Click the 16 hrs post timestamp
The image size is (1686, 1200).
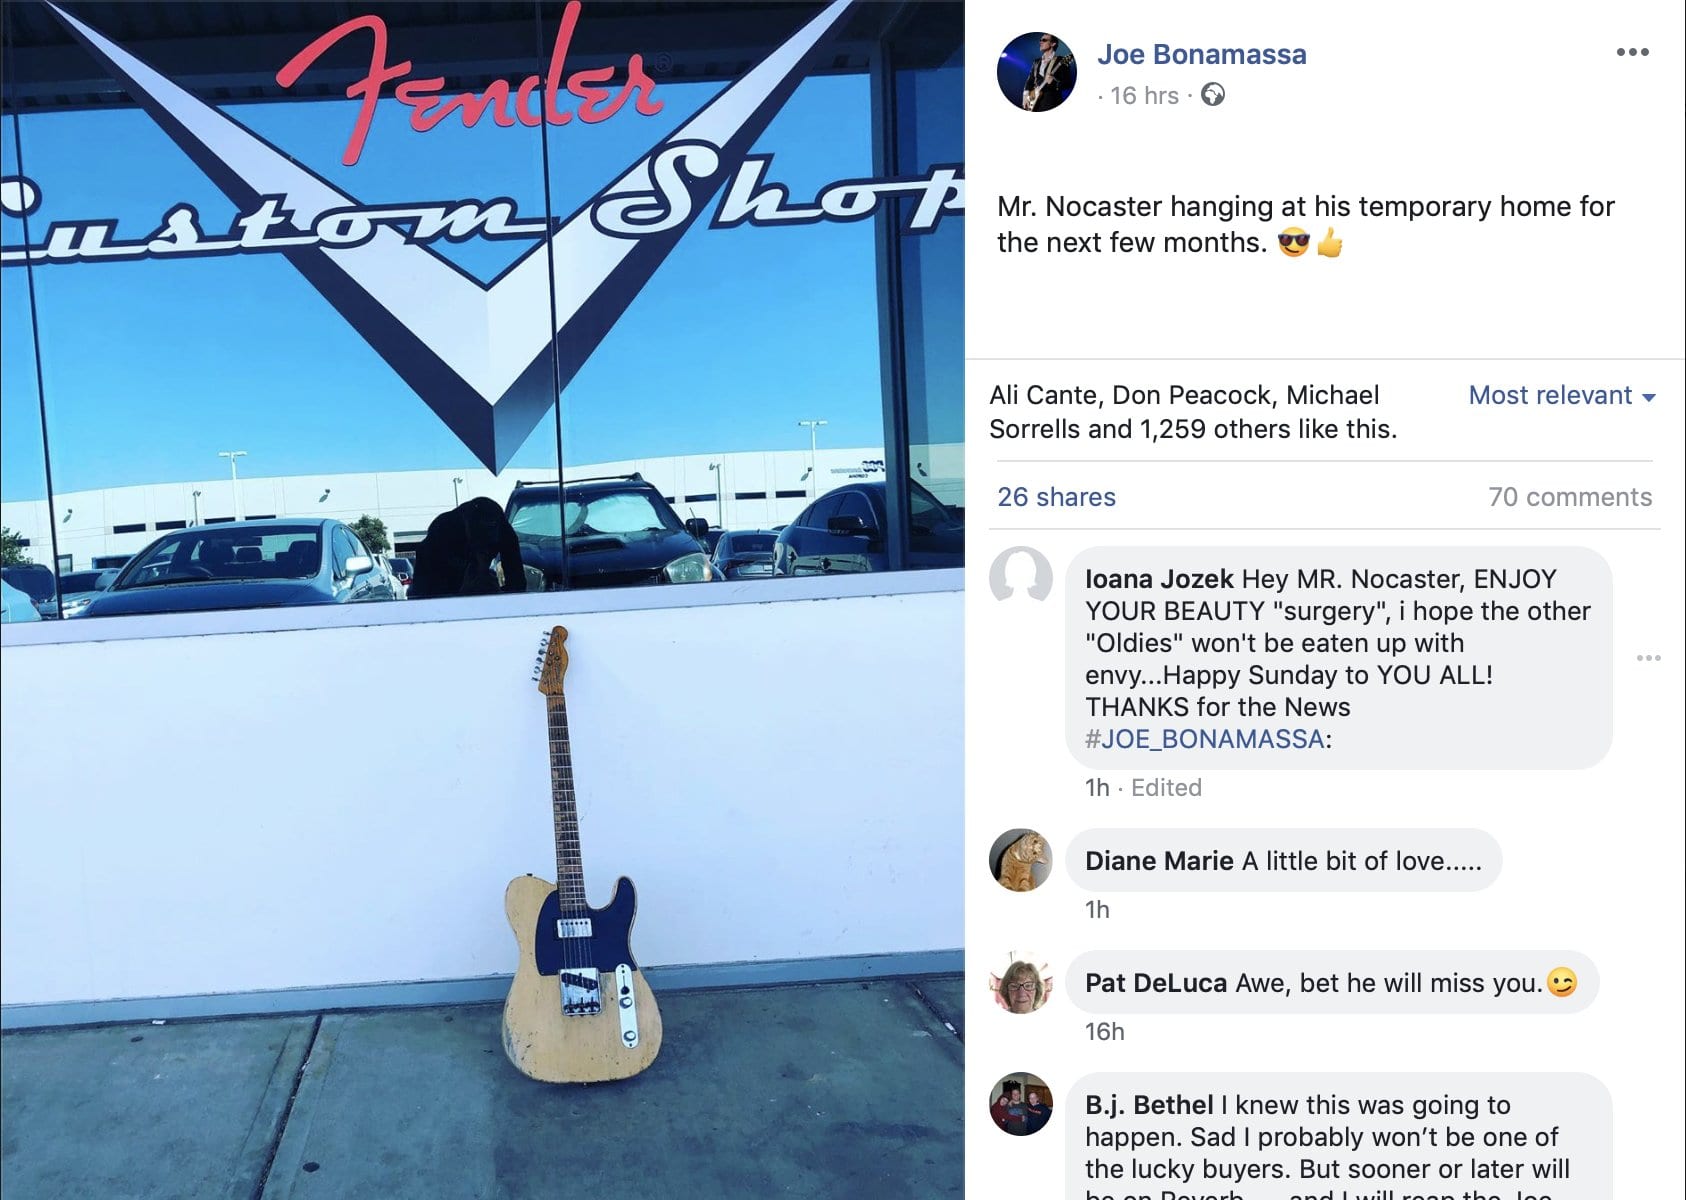tap(1144, 96)
